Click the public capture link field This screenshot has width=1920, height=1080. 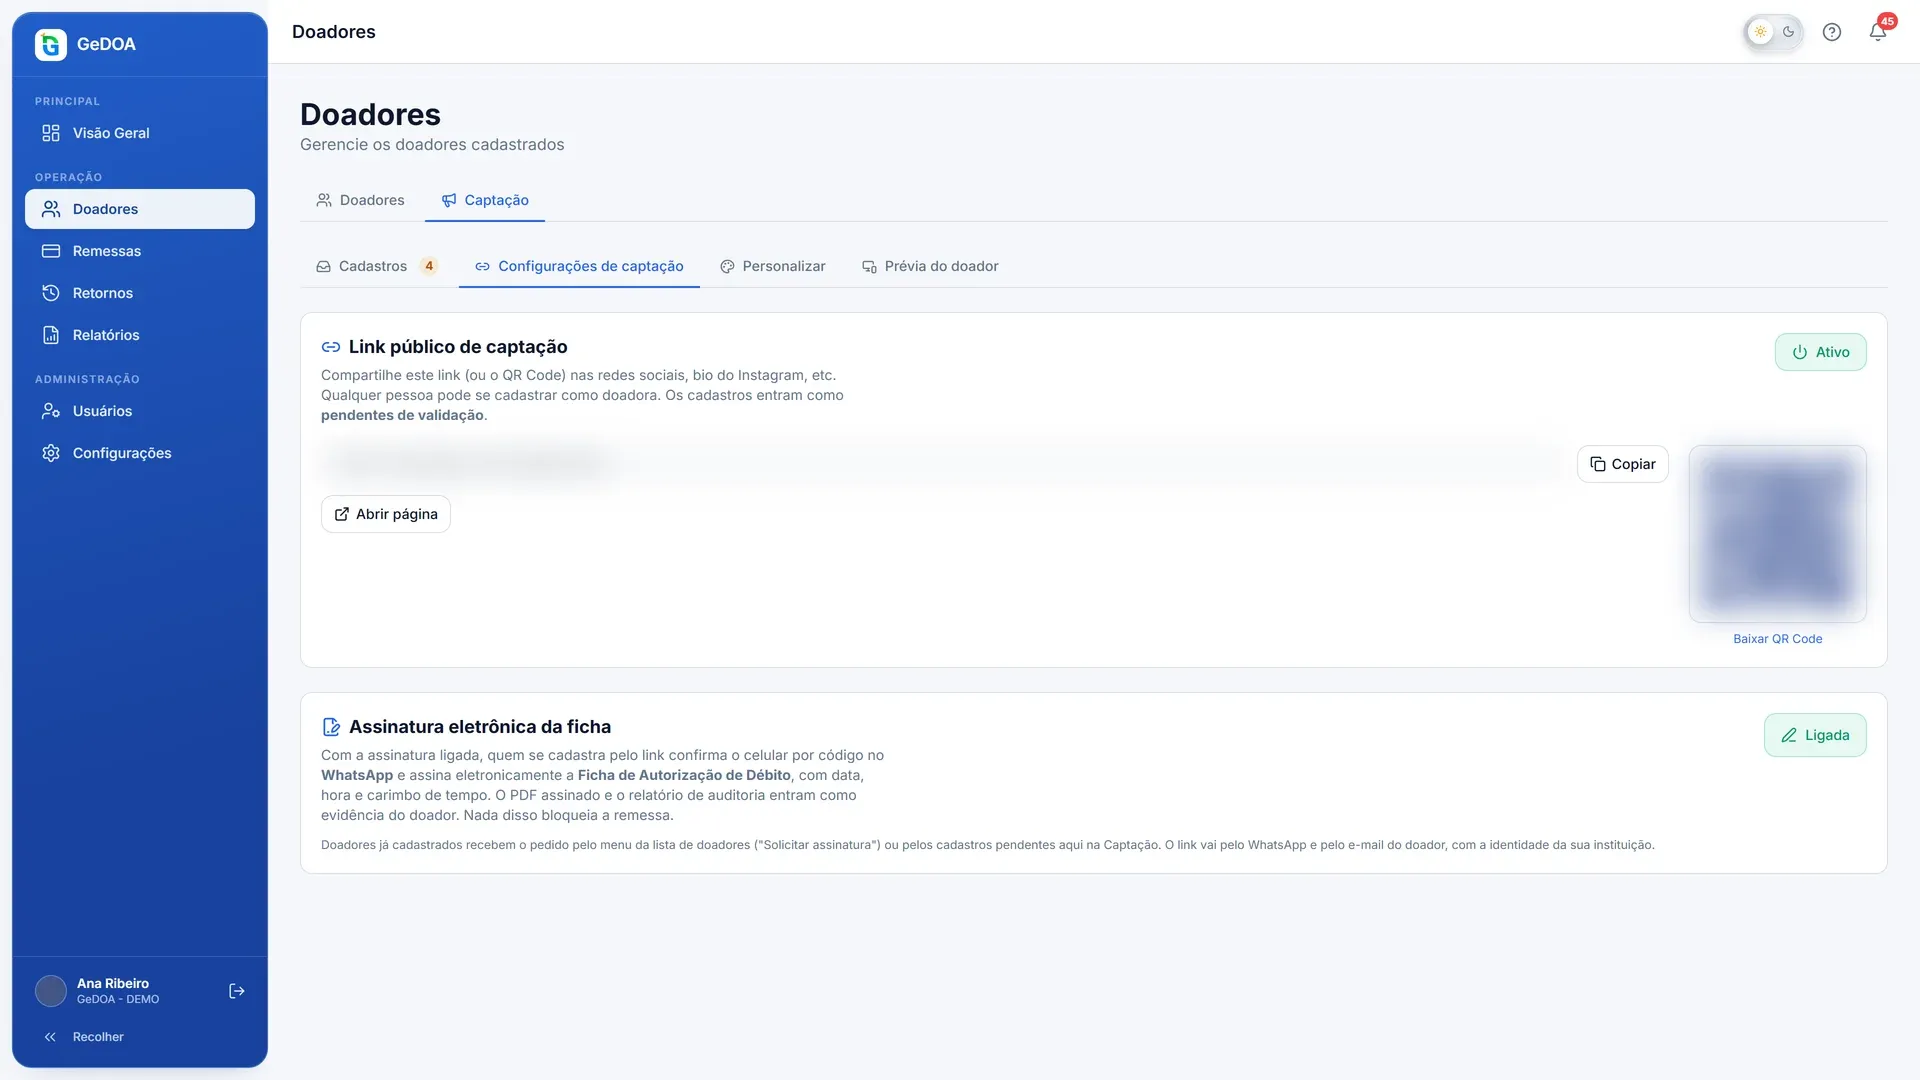[943, 463]
